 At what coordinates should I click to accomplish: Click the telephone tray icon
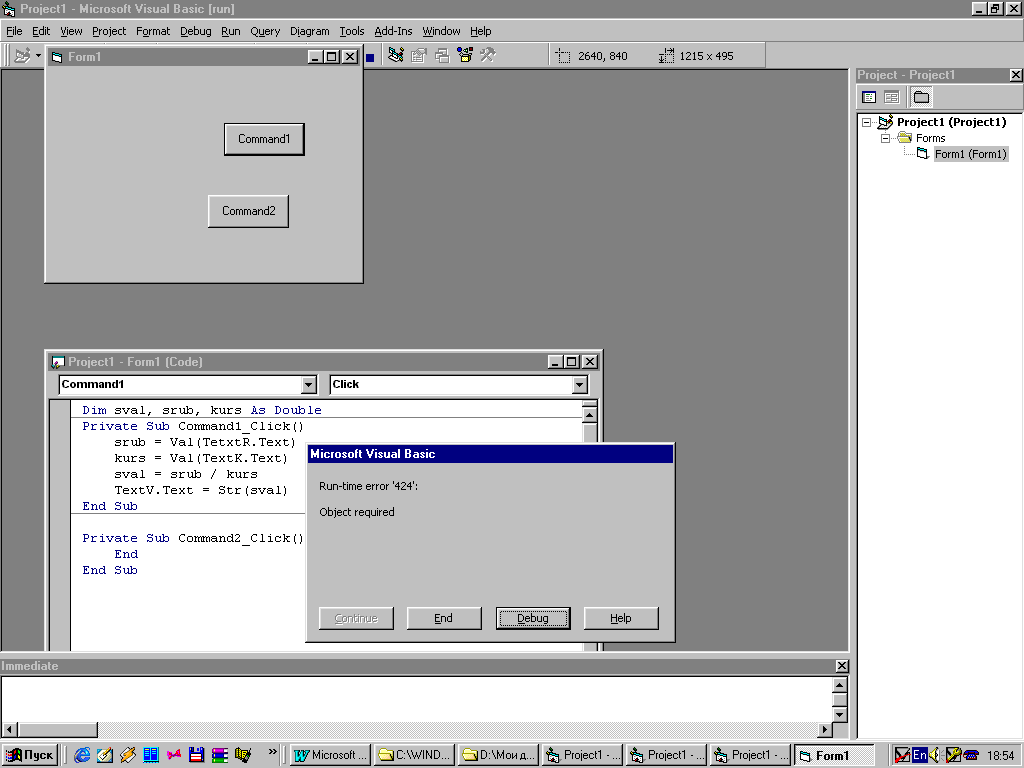970,756
